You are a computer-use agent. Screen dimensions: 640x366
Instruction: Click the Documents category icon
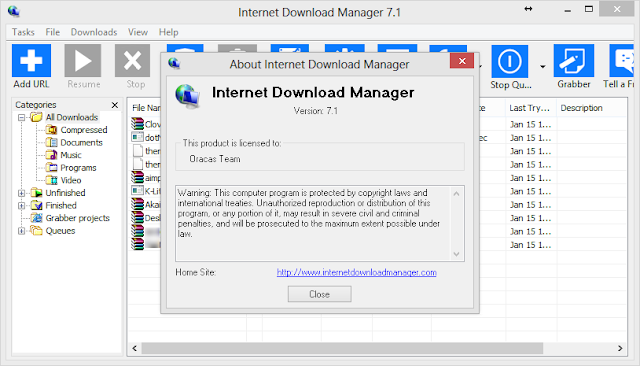point(51,142)
